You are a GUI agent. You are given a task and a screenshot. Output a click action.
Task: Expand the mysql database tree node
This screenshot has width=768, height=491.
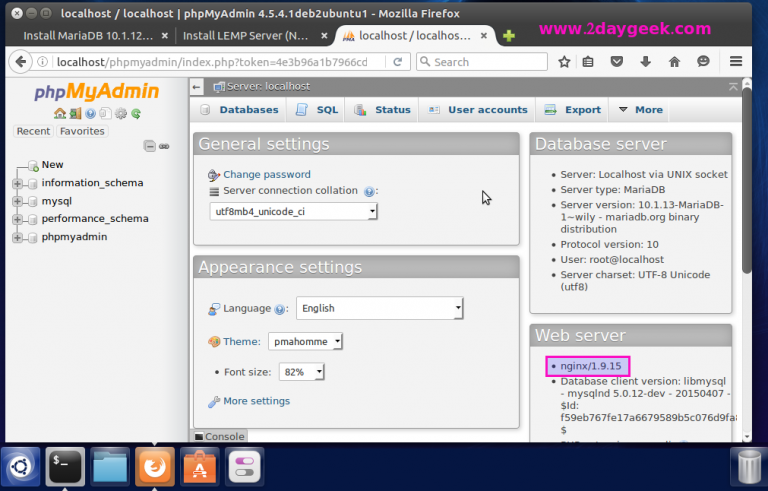pos(17,201)
